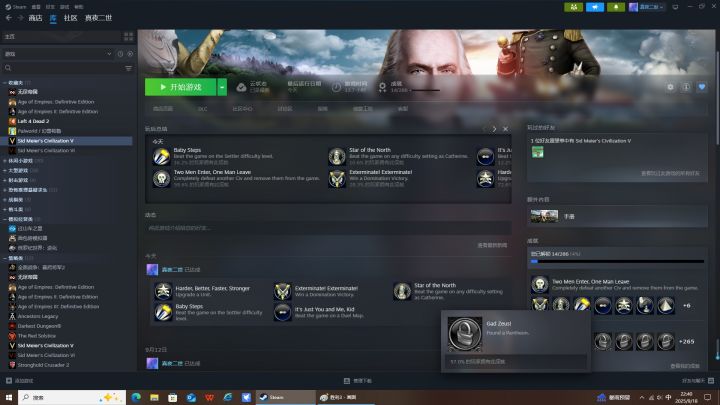
Task: Click the header achievement progress bar
Action: click(426, 90)
